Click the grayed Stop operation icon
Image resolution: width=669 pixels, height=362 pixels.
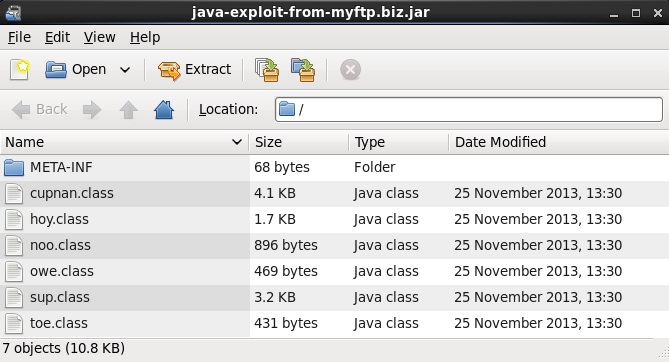click(350, 70)
